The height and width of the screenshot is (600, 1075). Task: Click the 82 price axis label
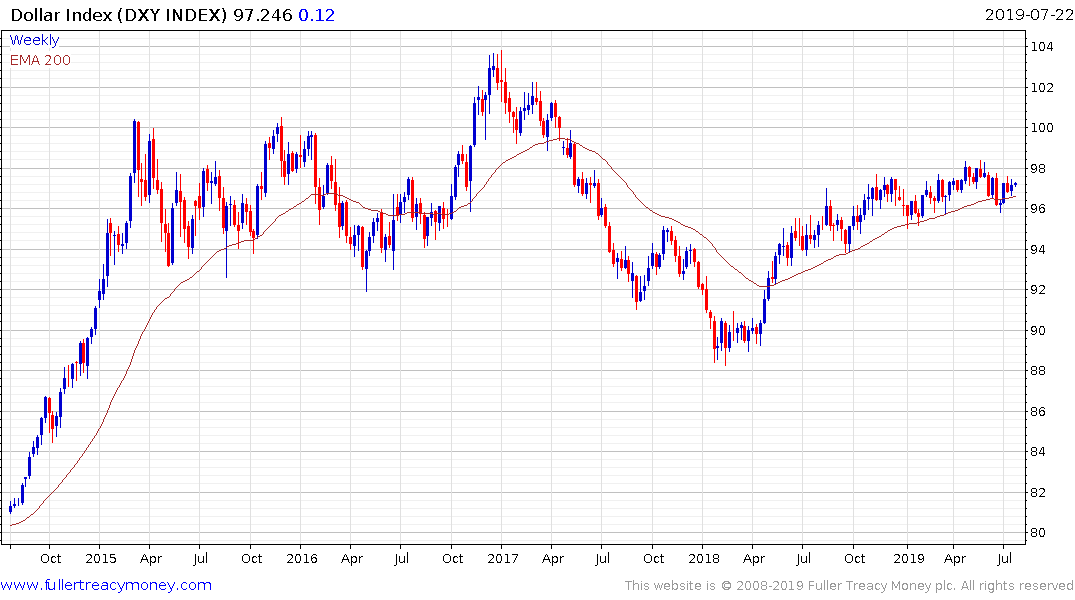tap(1038, 492)
